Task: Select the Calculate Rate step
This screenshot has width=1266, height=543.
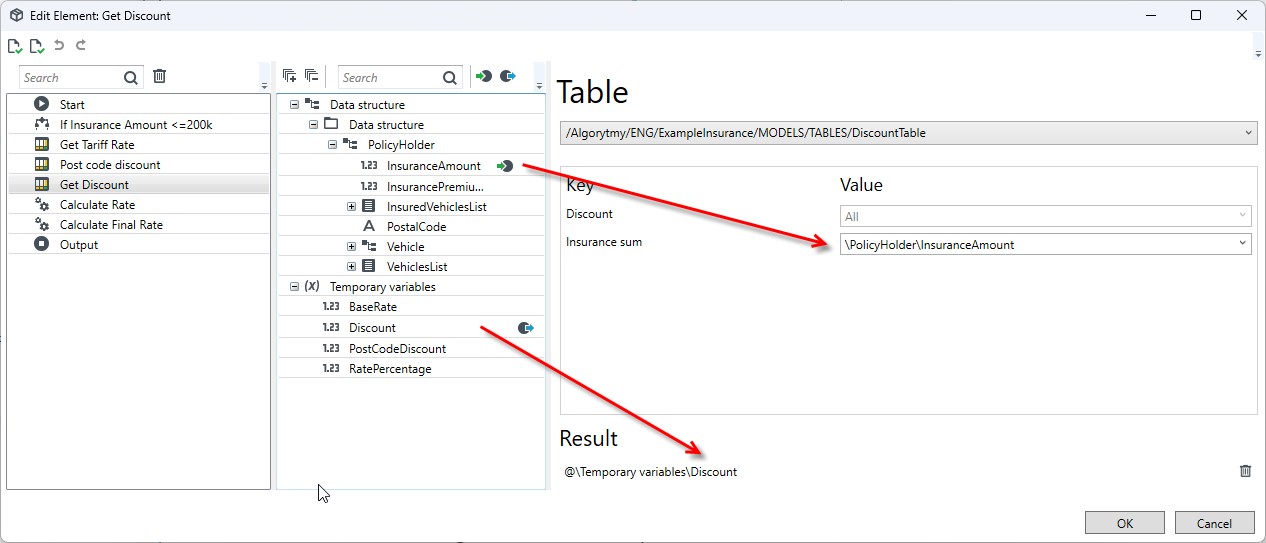Action: 138,204
